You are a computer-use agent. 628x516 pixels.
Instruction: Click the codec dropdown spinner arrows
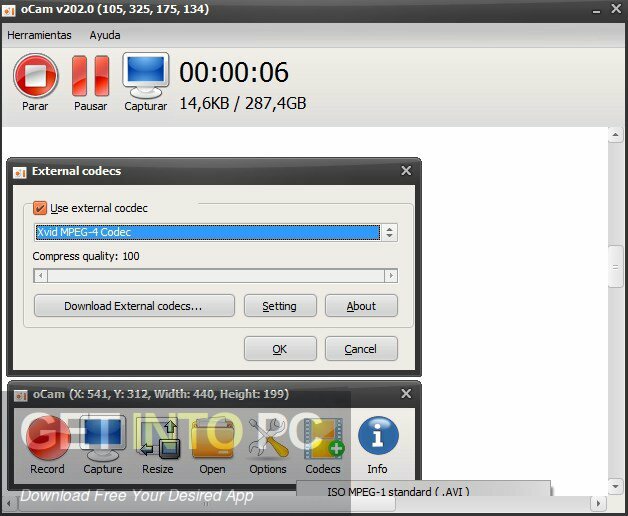[x=390, y=232]
